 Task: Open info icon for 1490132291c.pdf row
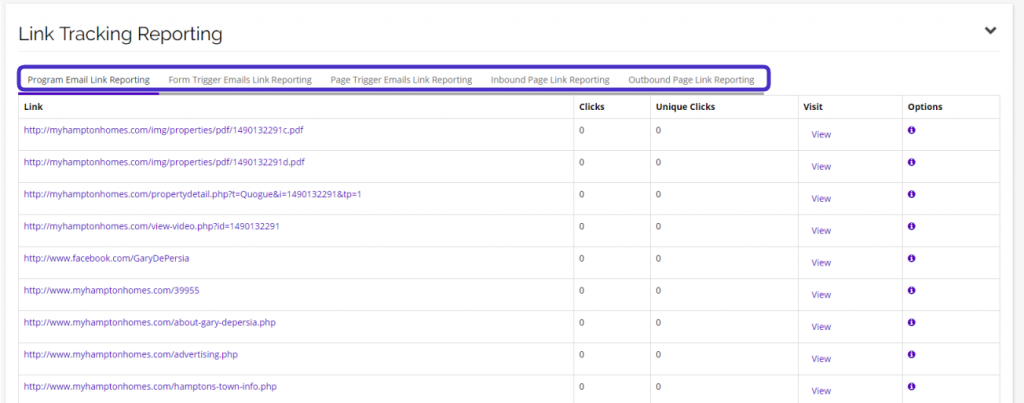(912, 130)
